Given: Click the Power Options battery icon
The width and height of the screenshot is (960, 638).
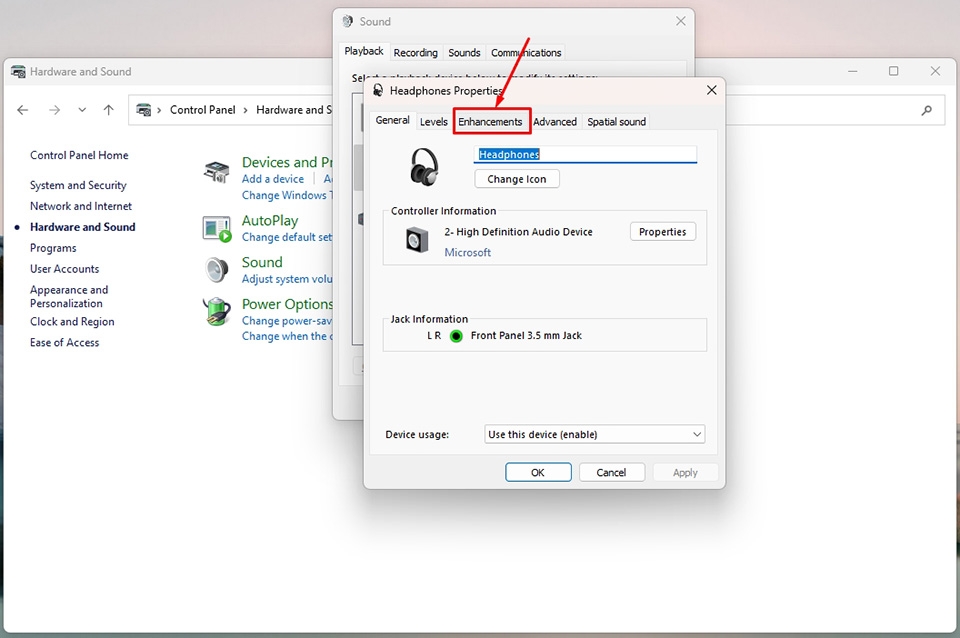Looking at the screenshot, I should [x=216, y=312].
